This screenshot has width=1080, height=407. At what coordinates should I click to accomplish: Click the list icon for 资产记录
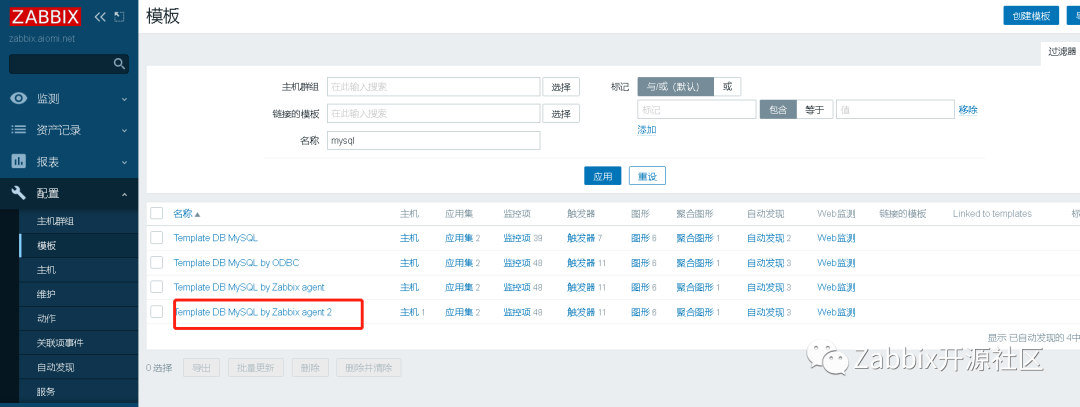click(x=19, y=129)
